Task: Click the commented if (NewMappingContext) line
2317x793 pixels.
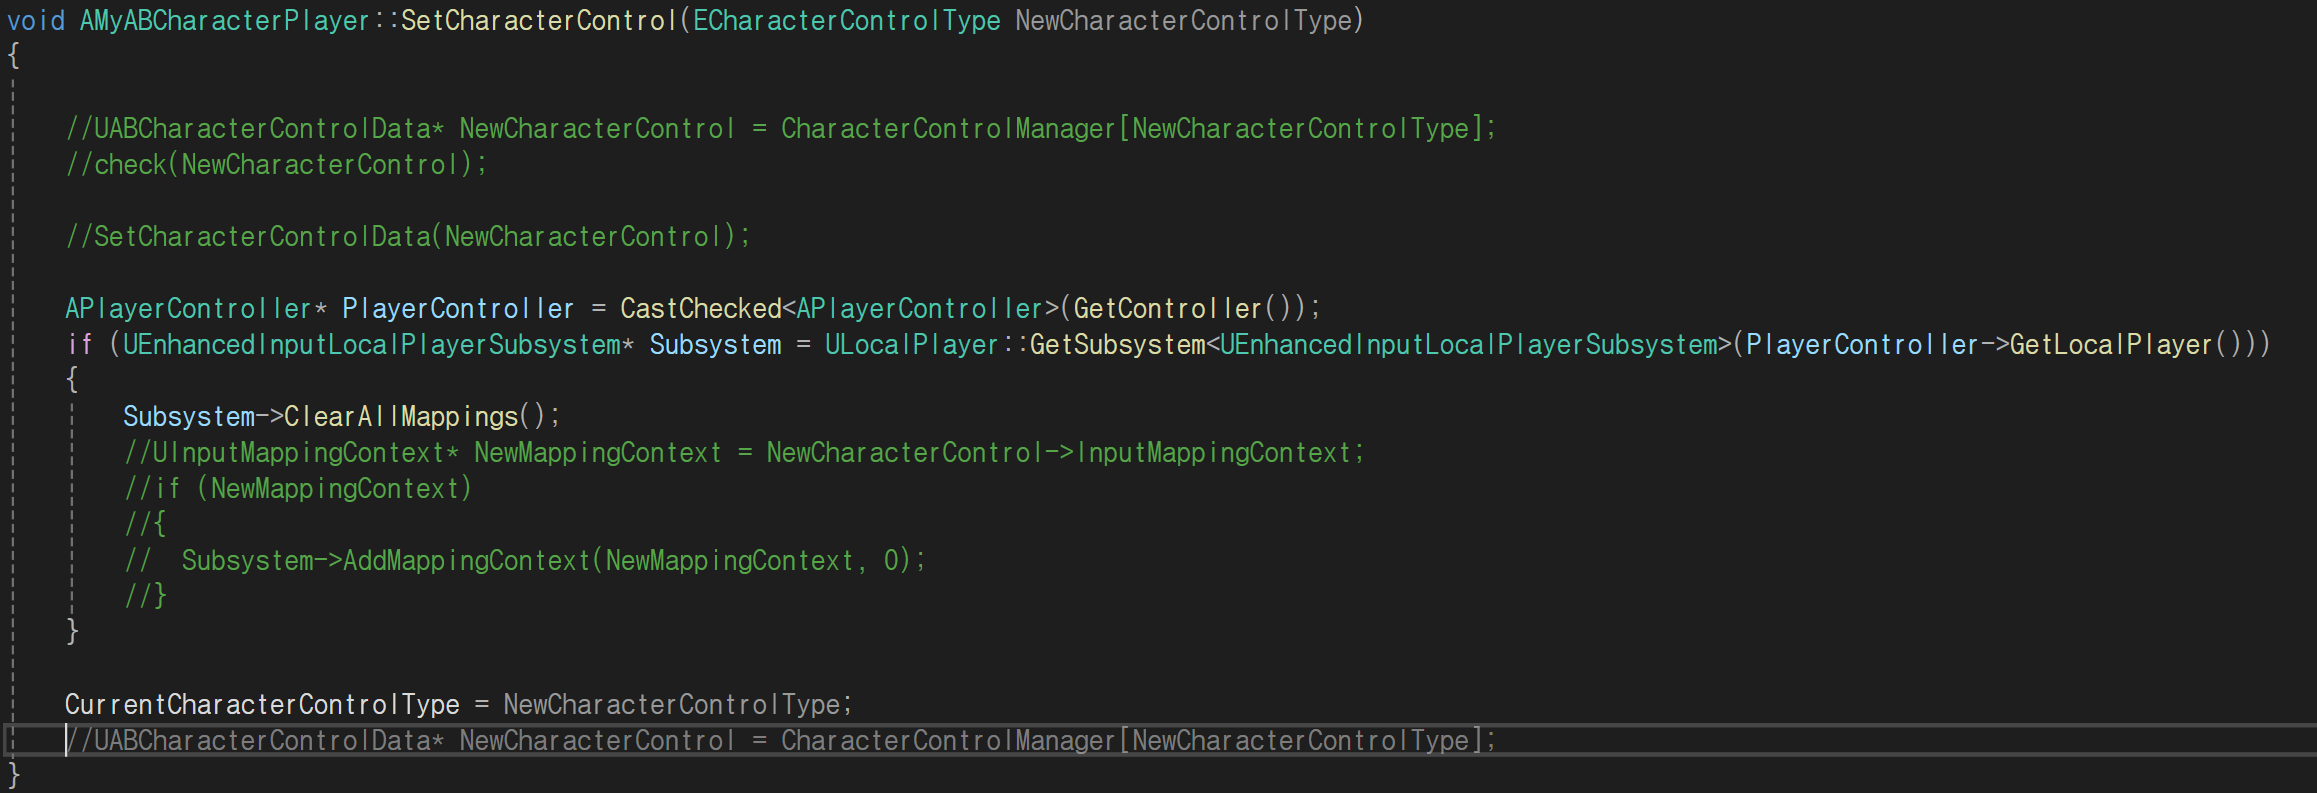Action: [298, 489]
